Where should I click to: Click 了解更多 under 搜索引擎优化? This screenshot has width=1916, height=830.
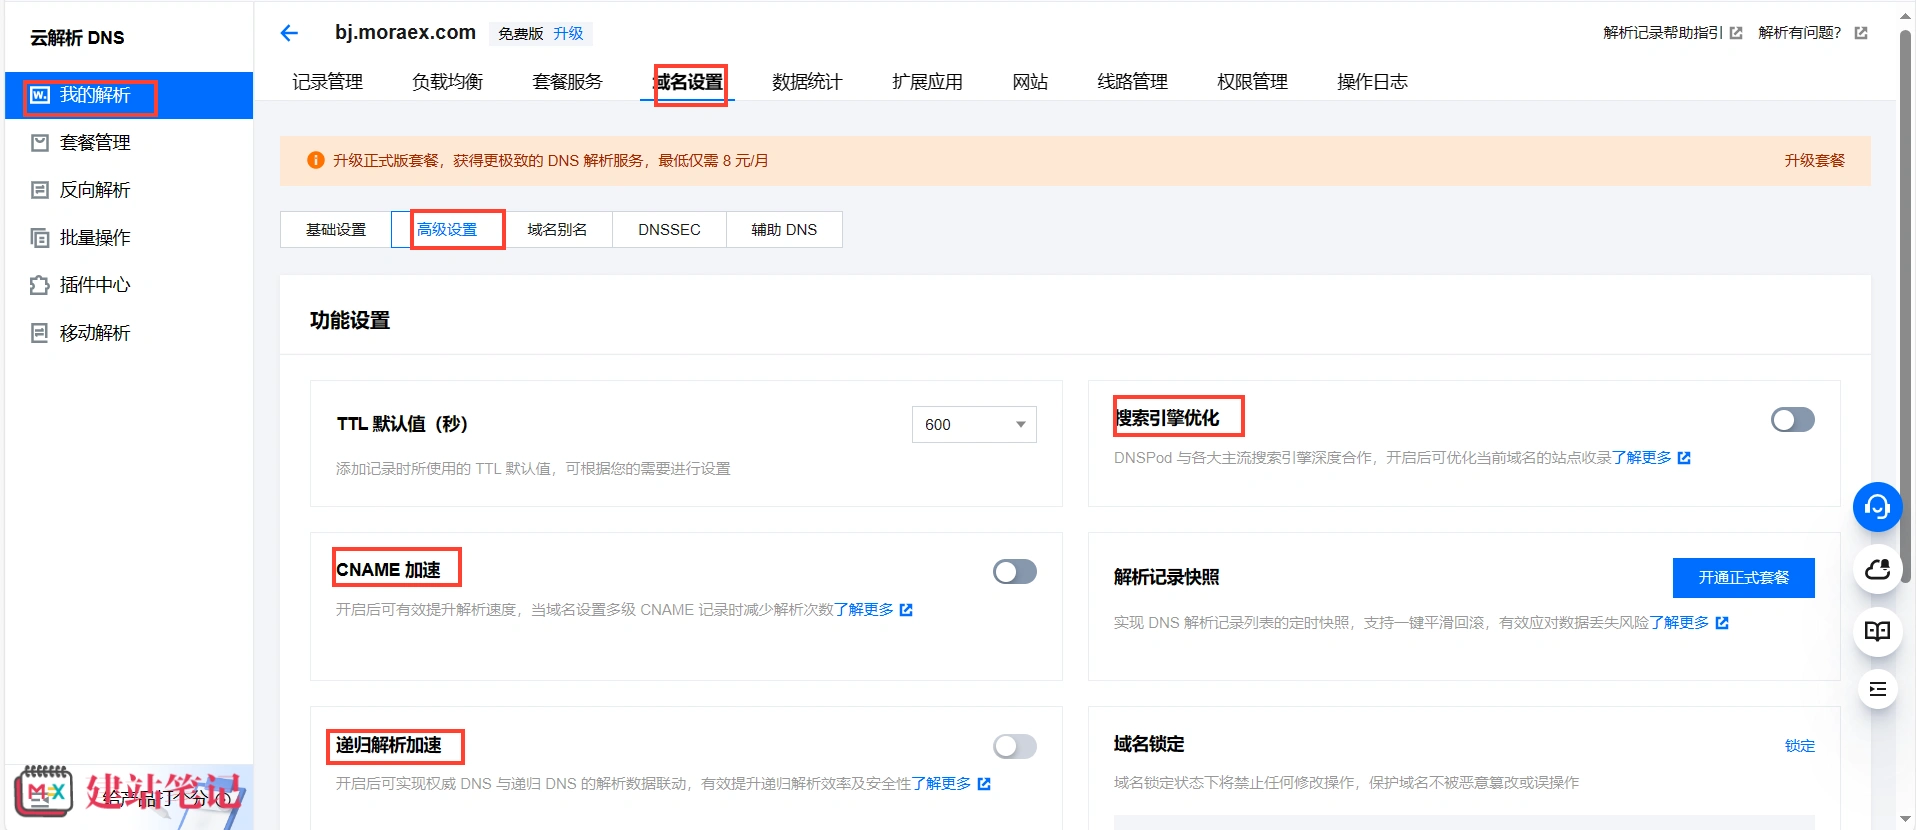click(x=1641, y=458)
